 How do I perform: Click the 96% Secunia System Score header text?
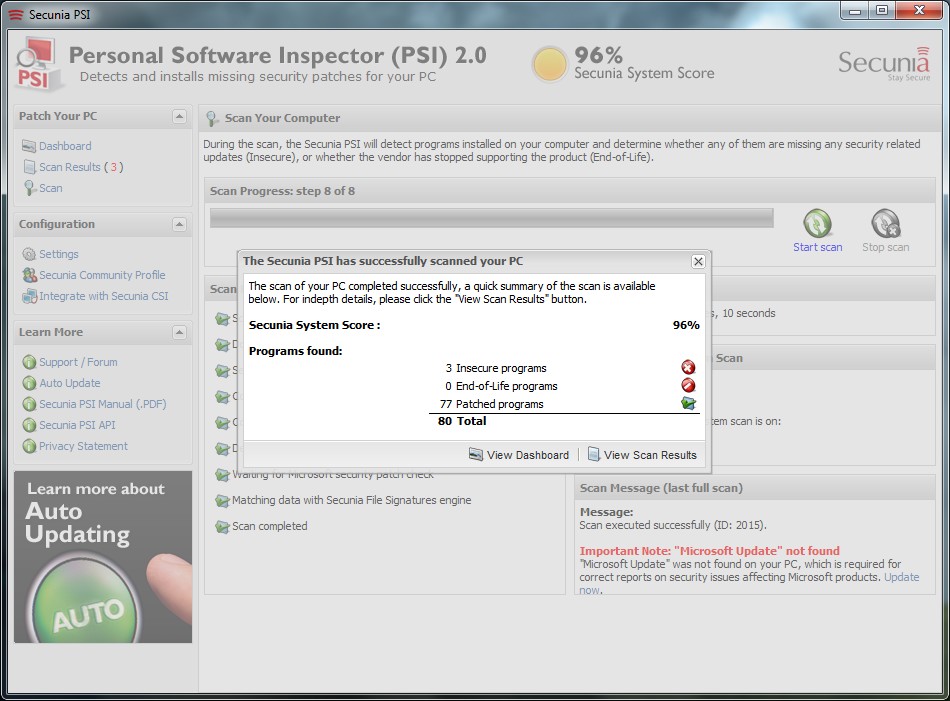644,63
